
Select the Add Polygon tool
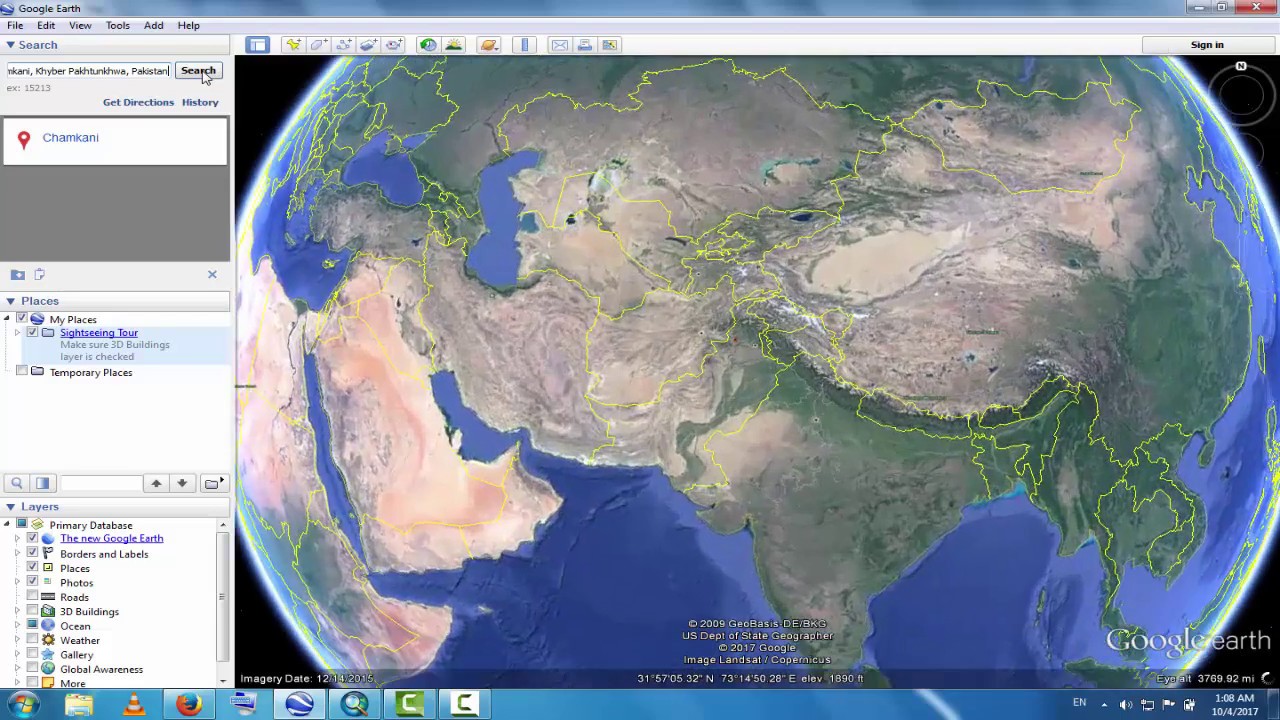point(318,45)
